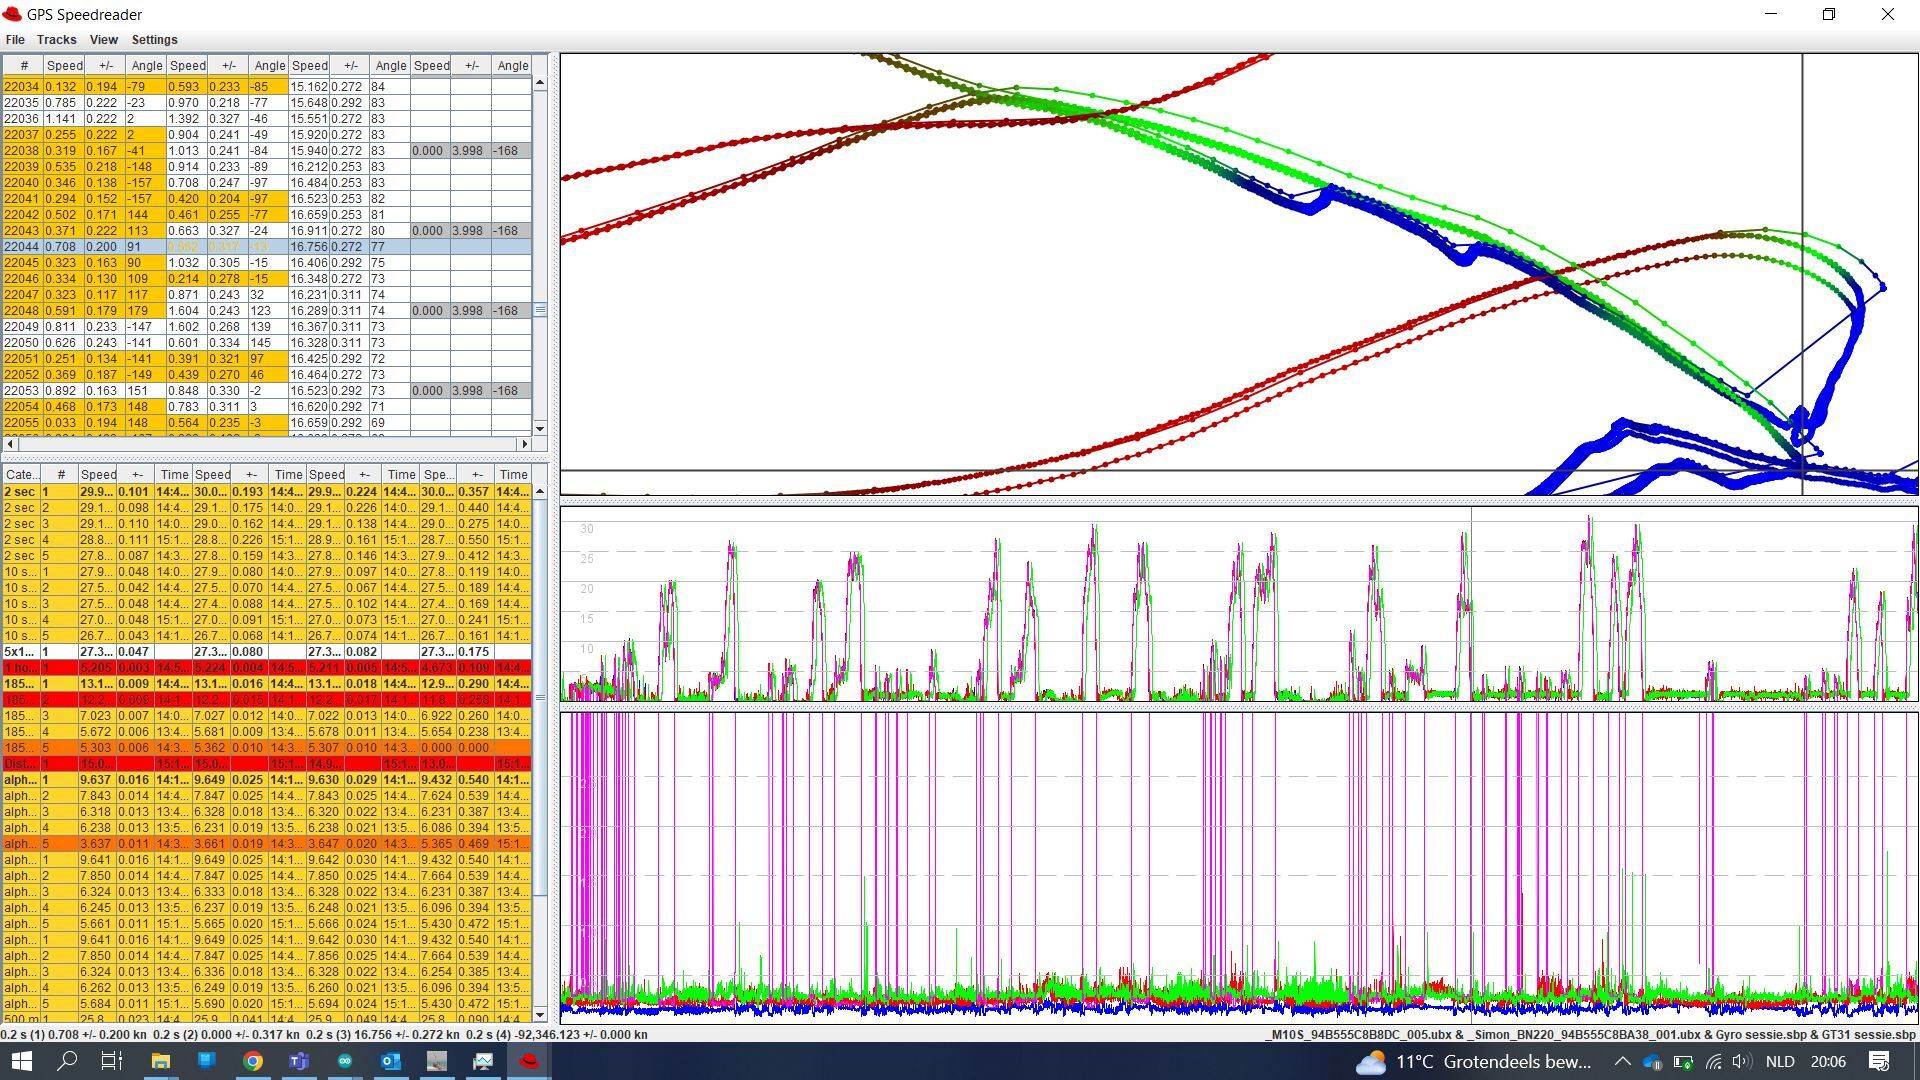Open the Tracks menu
Viewport: 1920px width, 1080px height.
(x=56, y=40)
